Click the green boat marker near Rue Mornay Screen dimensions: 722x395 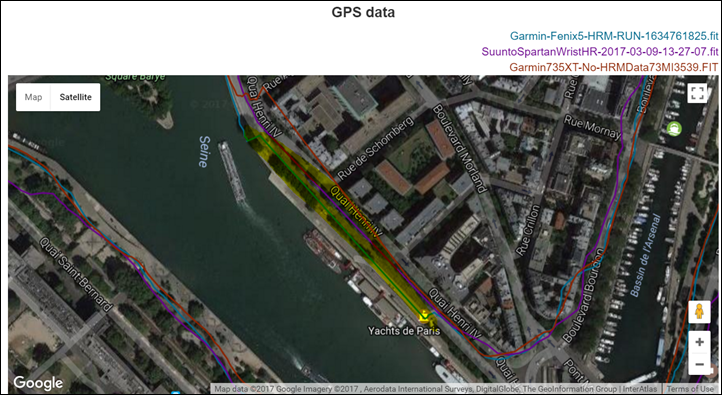pos(674,128)
